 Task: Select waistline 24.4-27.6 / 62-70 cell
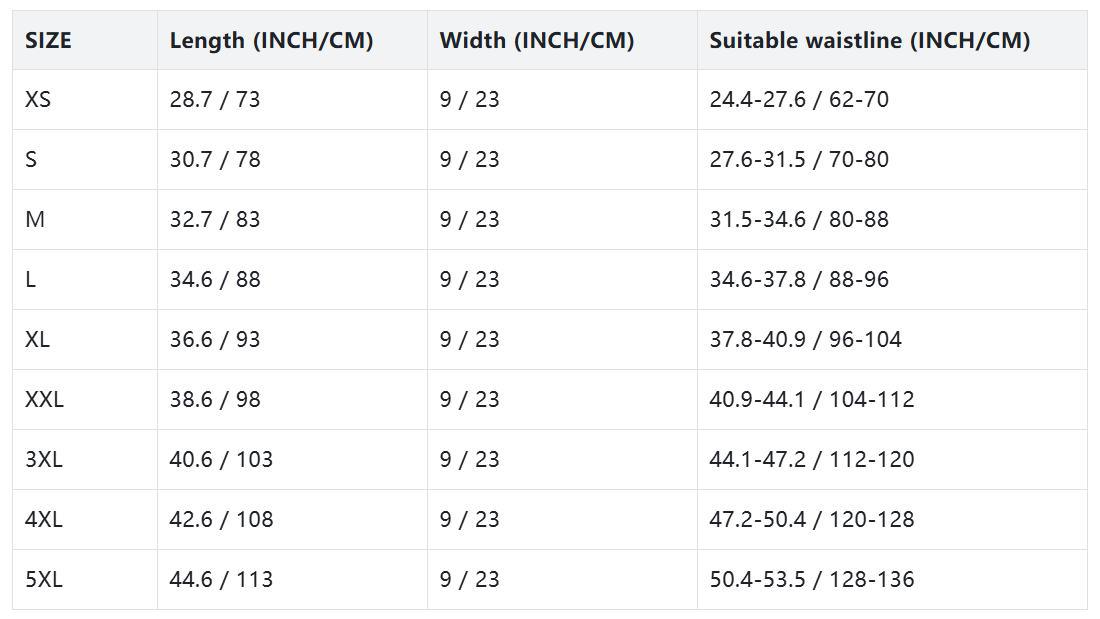coord(799,100)
